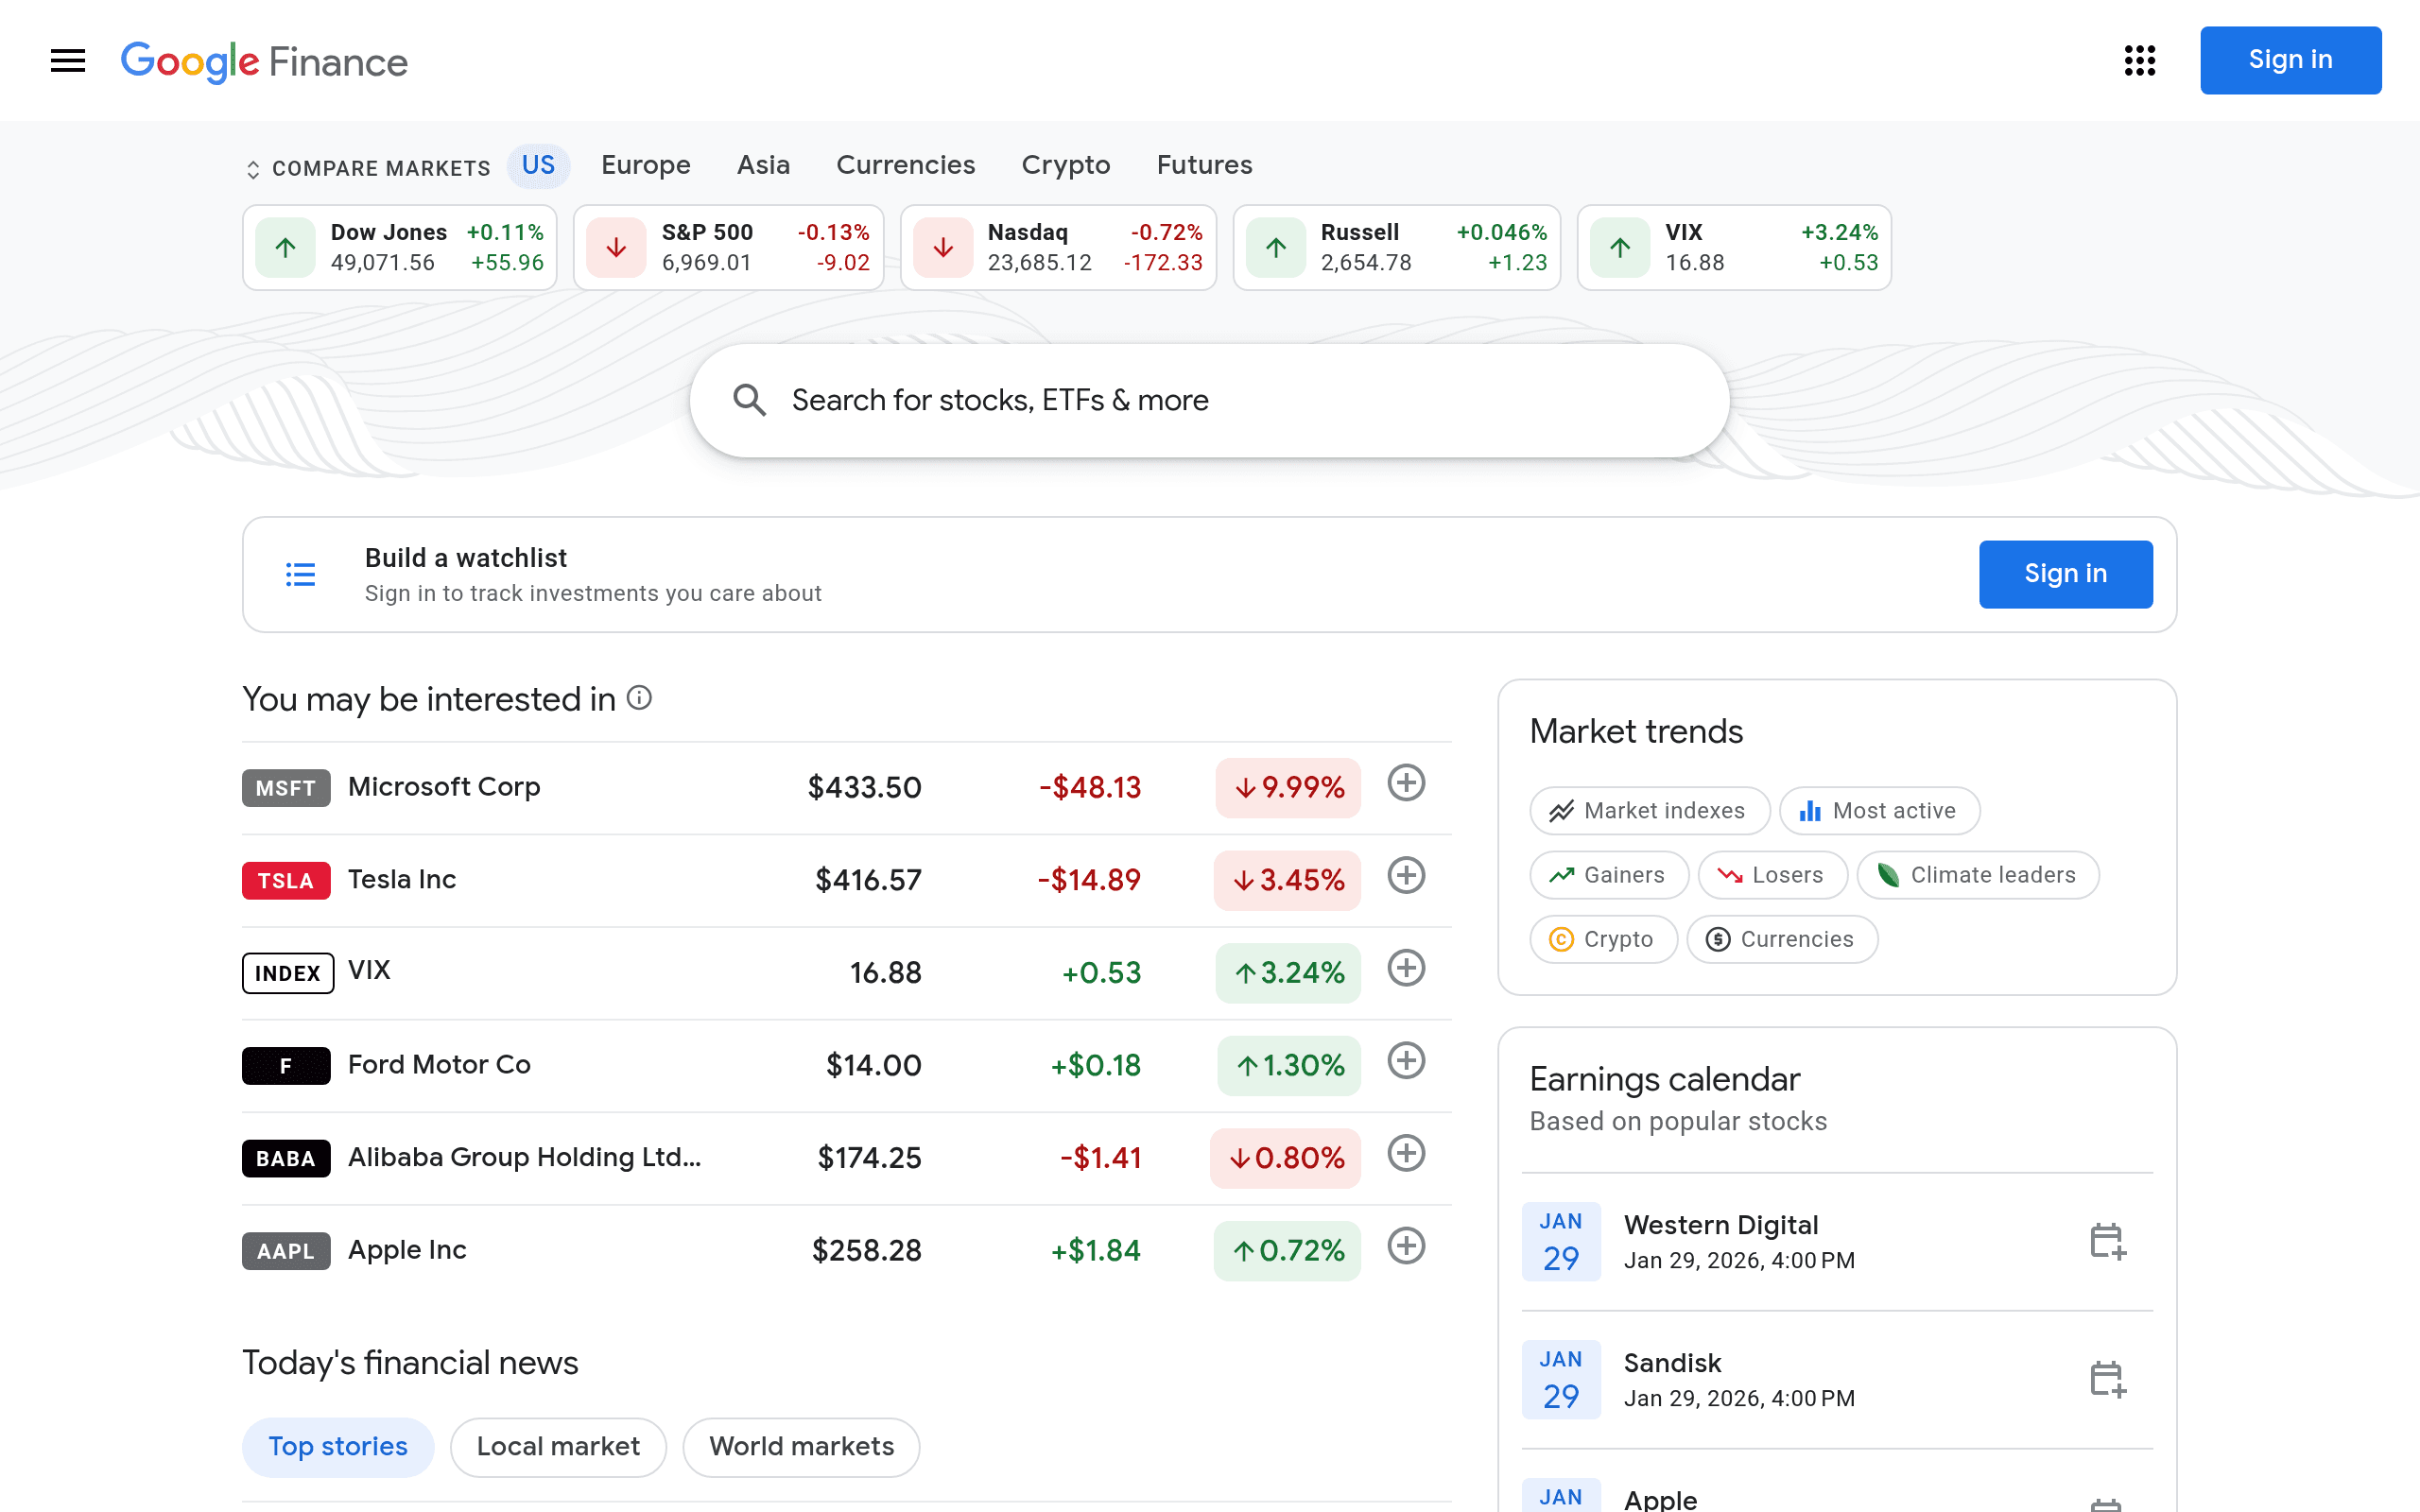2420x1512 pixels.
Task: Open the VIX index card
Action: (1734, 247)
